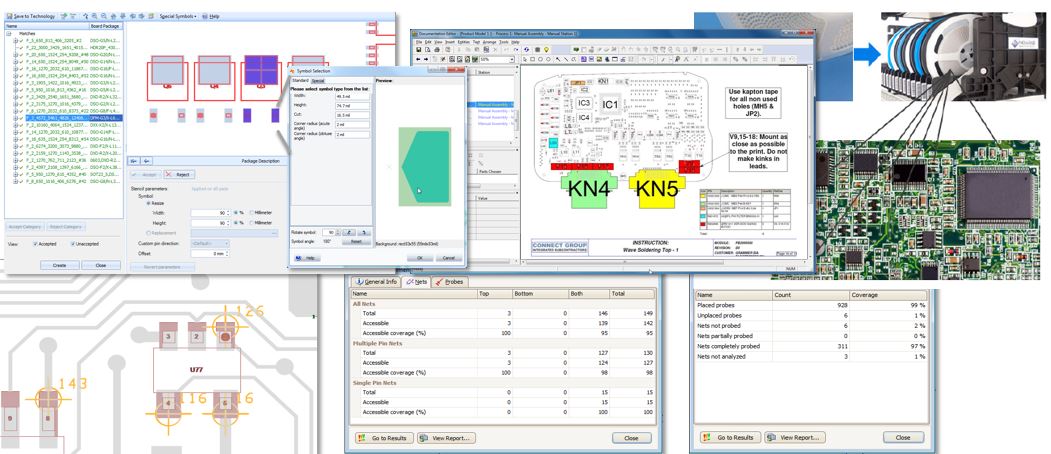1051x454 pixels.
Task: Open the Special tab in Symbol Selection
Action: click(318, 80)
